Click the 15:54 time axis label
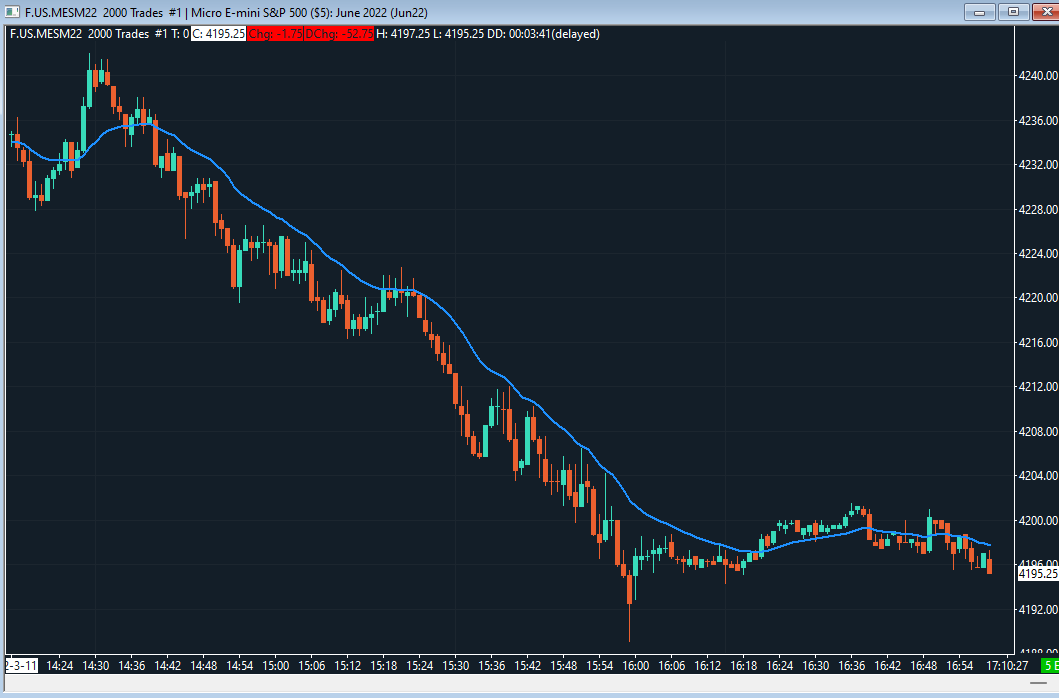Screen dimensions: 1059x698 [x=600, y=666]
